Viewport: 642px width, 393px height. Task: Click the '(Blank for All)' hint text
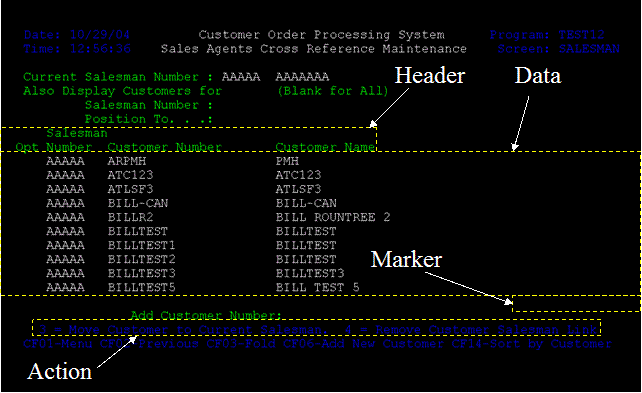(x=332, y=91)
